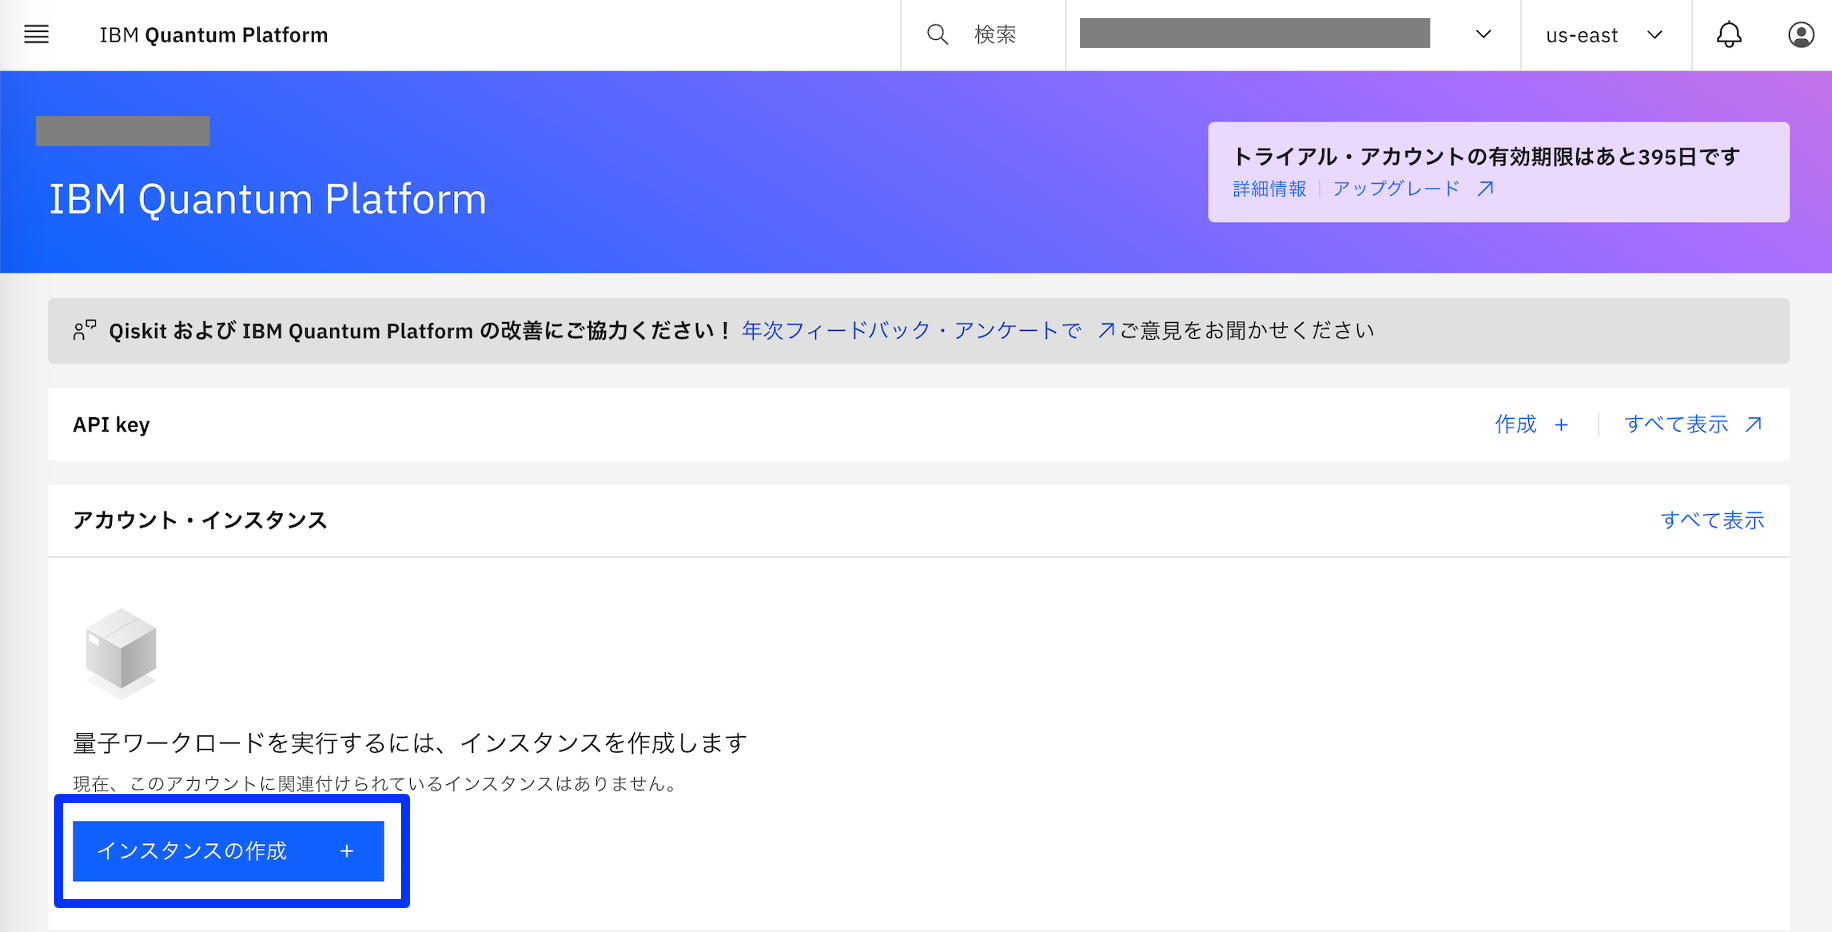Click the feedback survey person icon
1832x932 pixels.
click(x=85, y=330)
